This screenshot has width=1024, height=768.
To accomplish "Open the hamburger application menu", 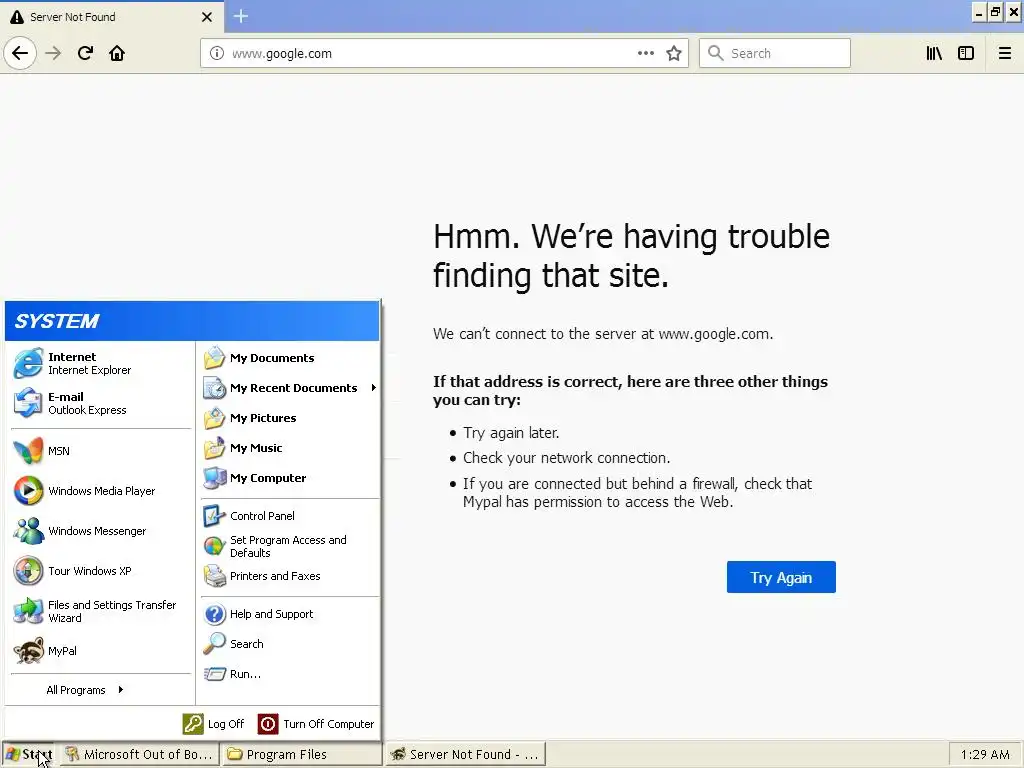I will click(1004, 53).
